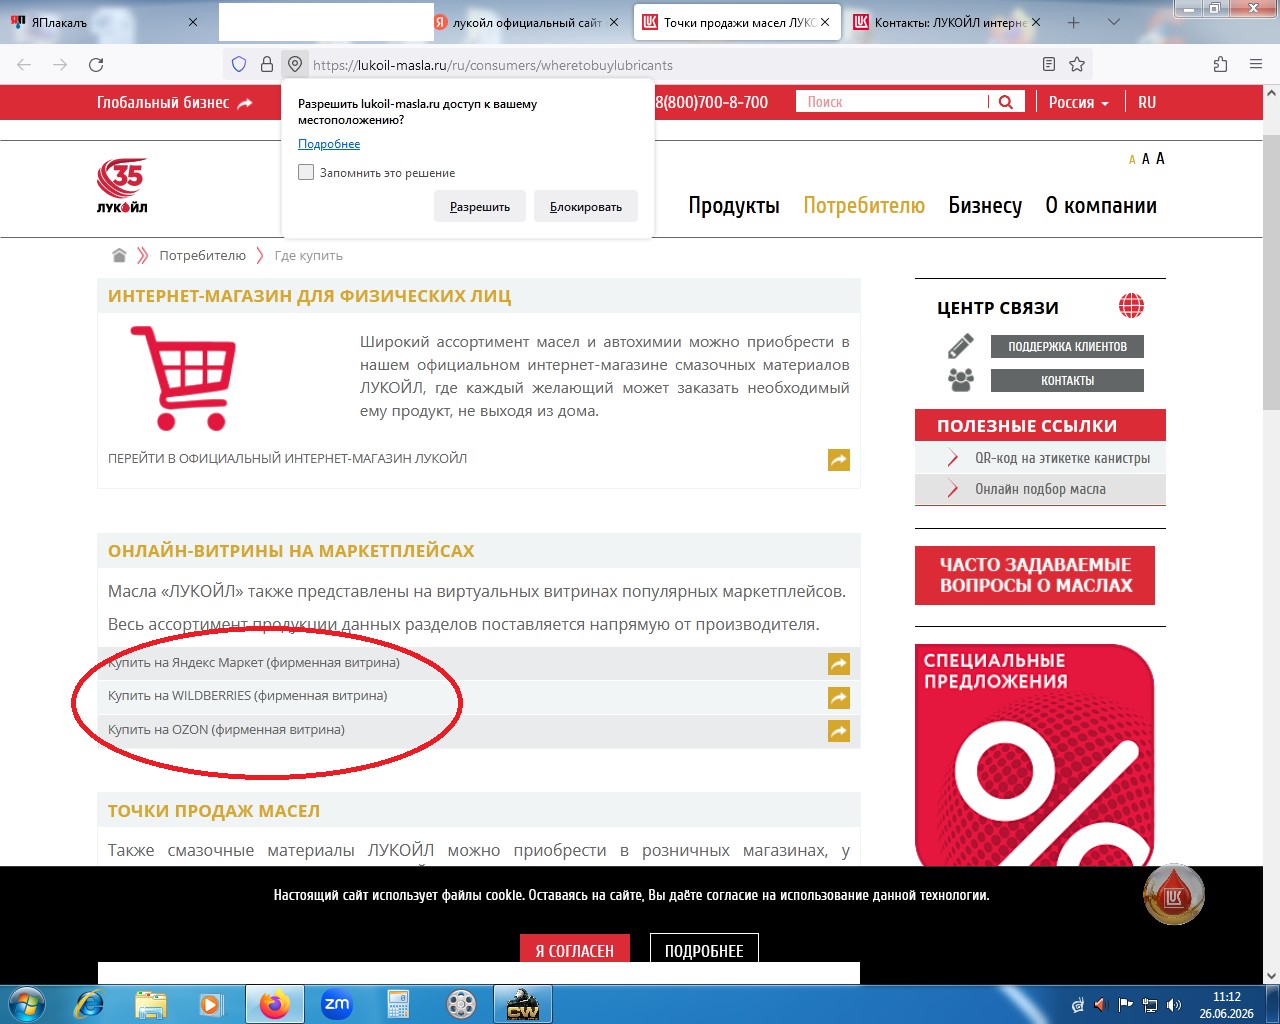Viewport: 1280px width, 1024px height.
Task: Reload the page with the refresh icon
Action: (96, 65)
